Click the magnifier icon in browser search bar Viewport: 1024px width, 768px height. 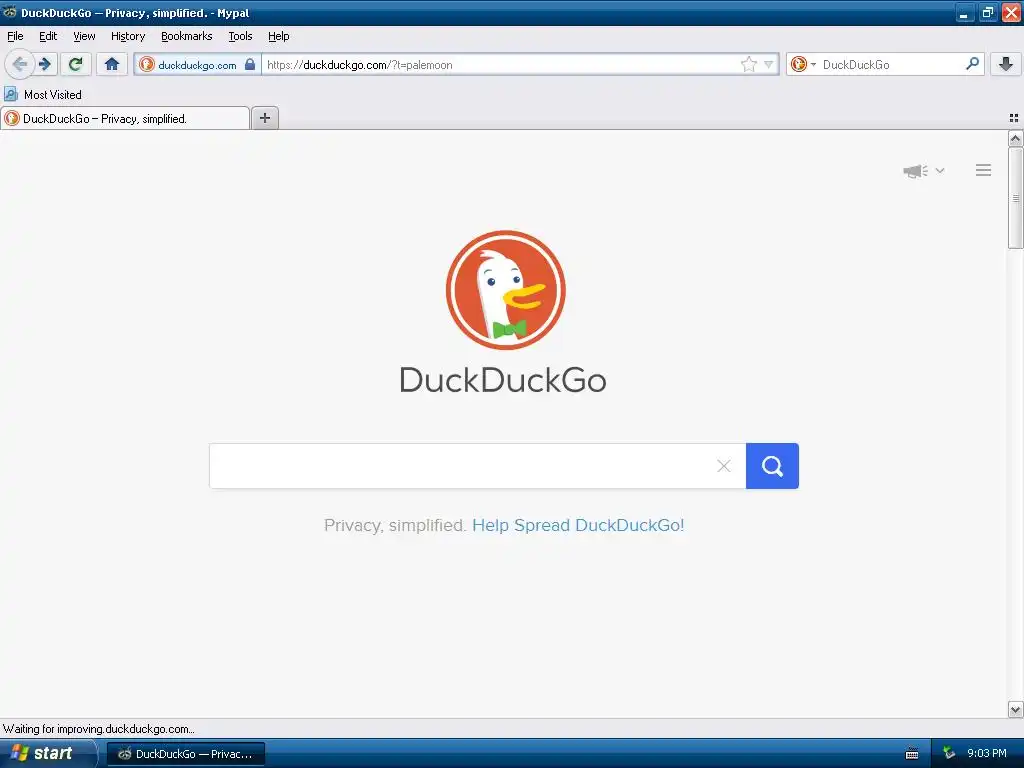[x=972, y=63]
